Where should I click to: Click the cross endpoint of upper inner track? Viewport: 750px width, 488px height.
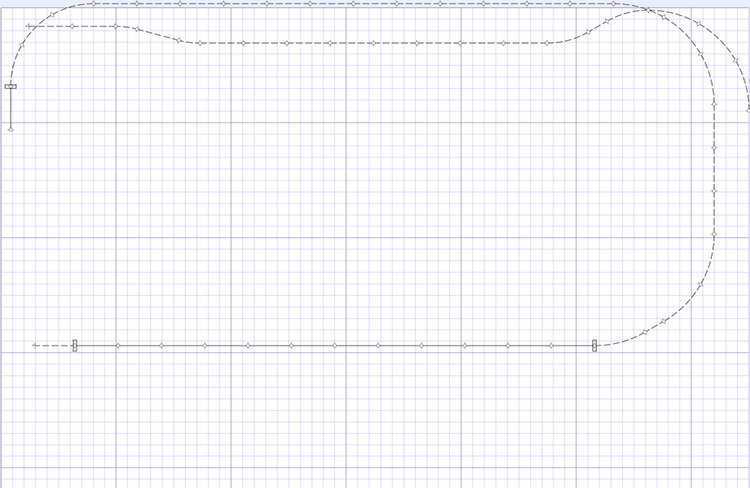(28, 26)
